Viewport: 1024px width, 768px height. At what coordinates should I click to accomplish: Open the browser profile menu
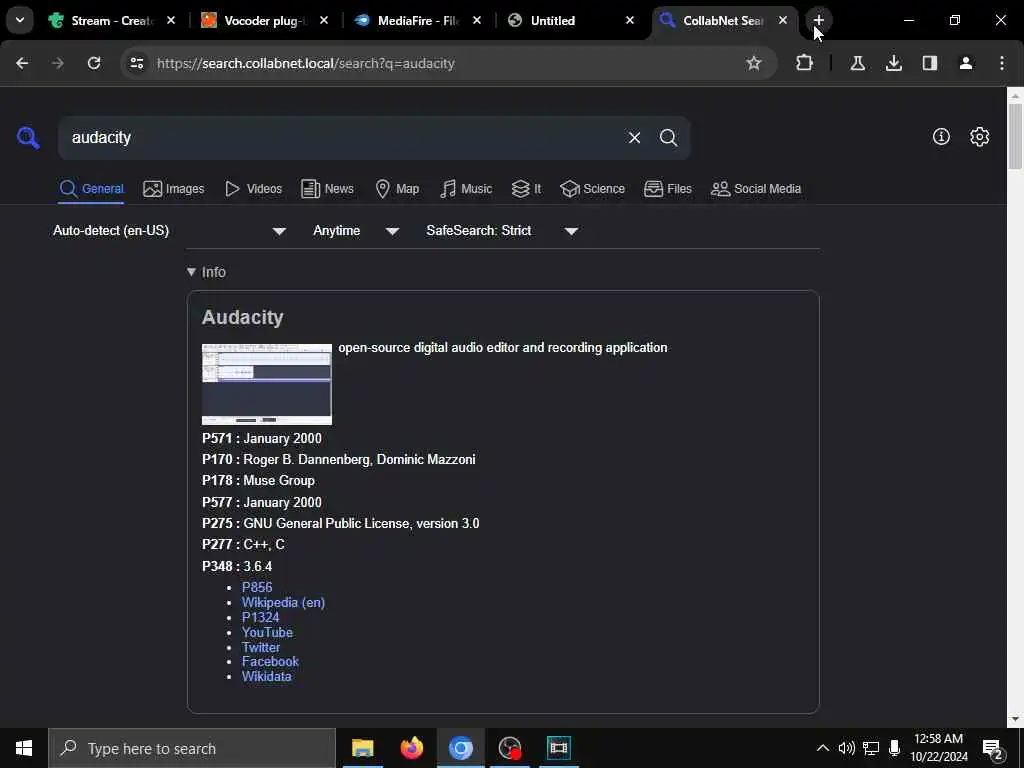click(x=965, y=63)
